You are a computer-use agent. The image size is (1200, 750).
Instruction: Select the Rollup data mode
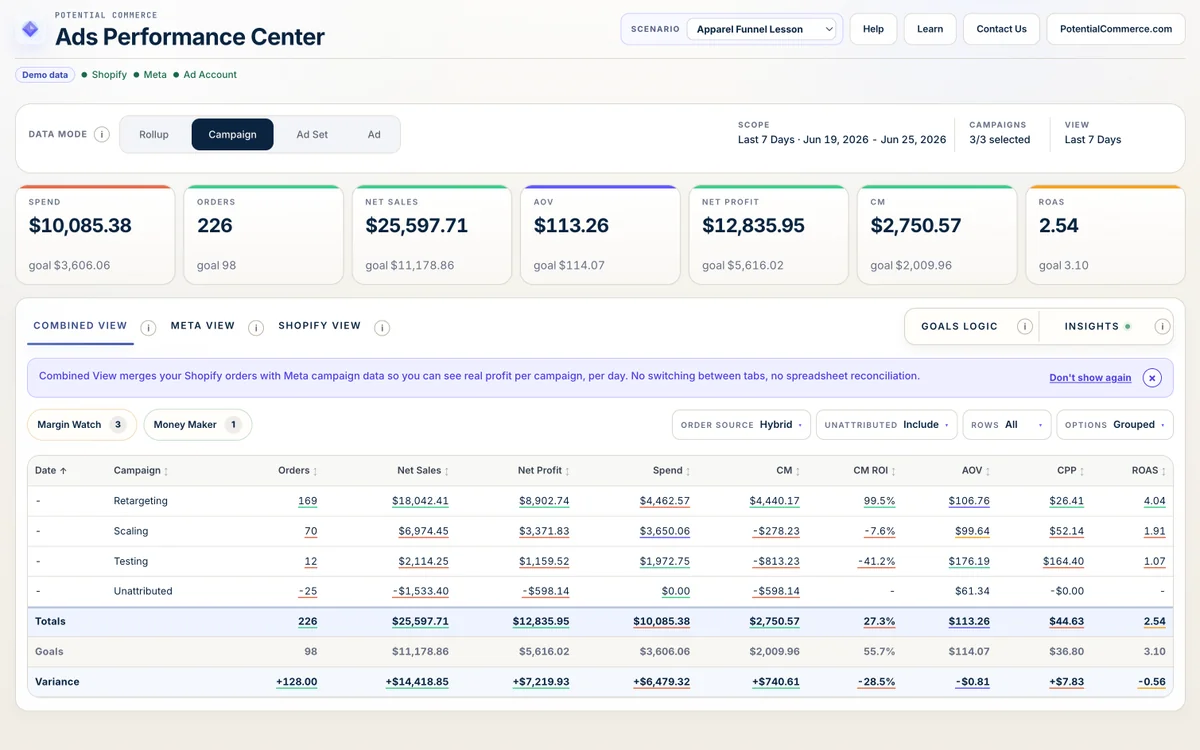pos(154,134)
